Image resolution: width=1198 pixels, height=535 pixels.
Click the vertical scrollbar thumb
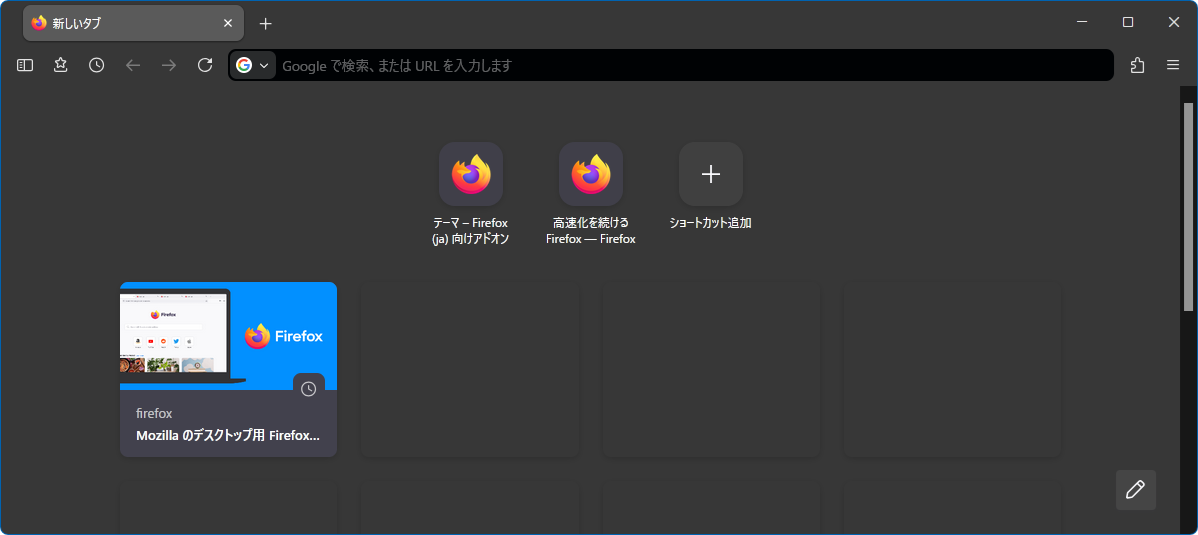coord(1188,205)
